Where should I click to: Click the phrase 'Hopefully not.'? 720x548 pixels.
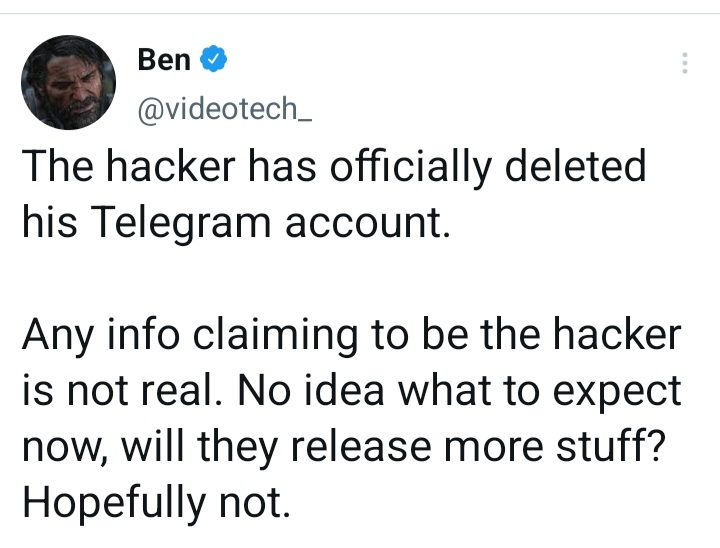point(157,503)
